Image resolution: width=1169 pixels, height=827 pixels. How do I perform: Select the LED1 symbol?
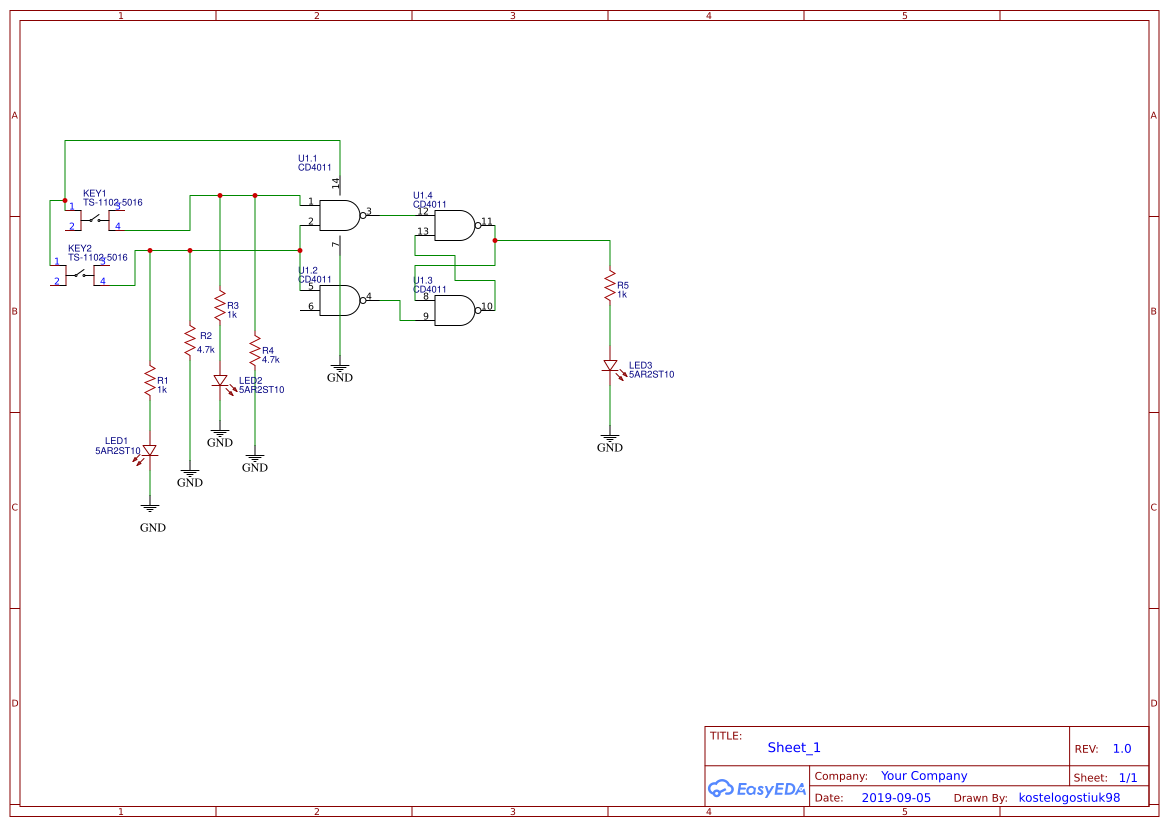coord(150,452)
